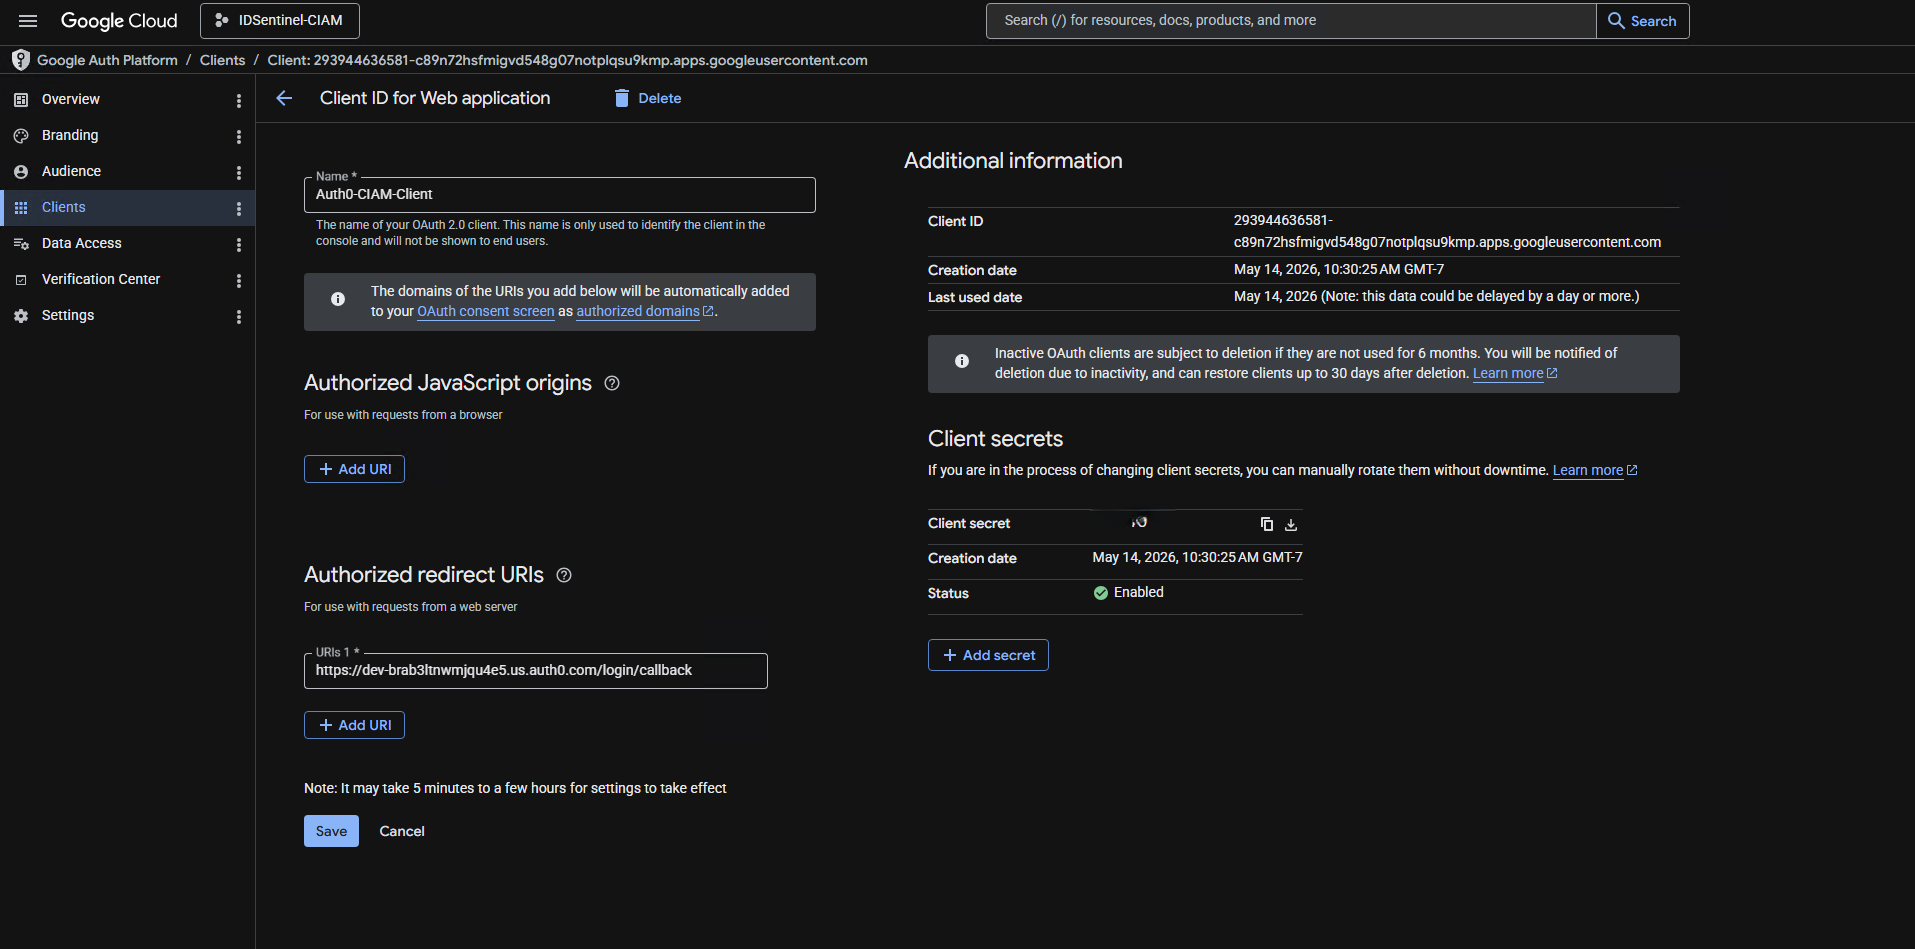The image size is (1915, 949).
Task: Click the Google Auth Platform shield icon
Action: (21, 60)
